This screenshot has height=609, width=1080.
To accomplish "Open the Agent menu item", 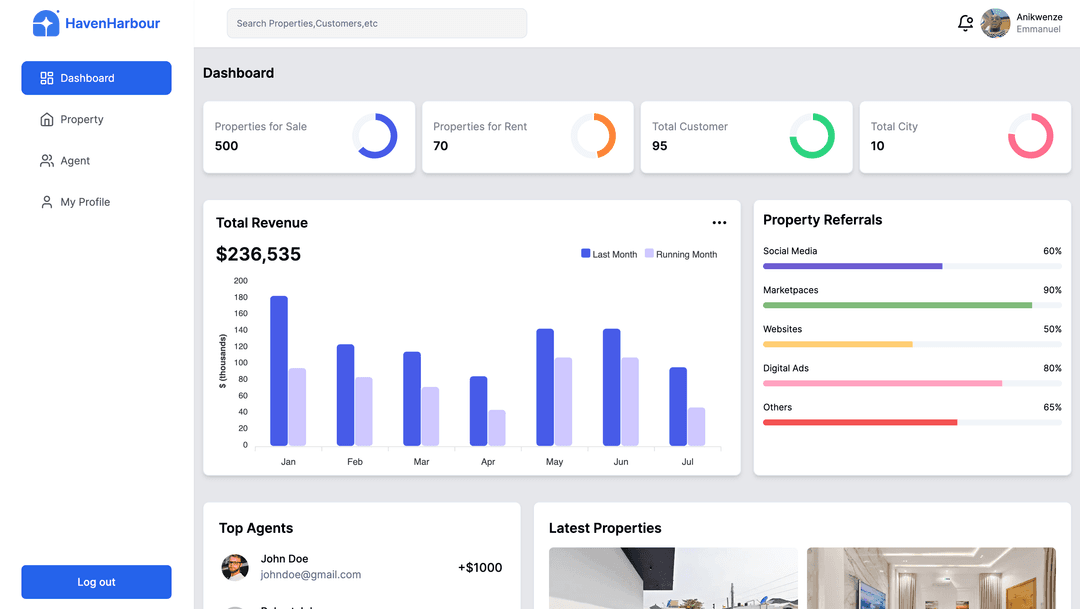I will coord(75,161).
